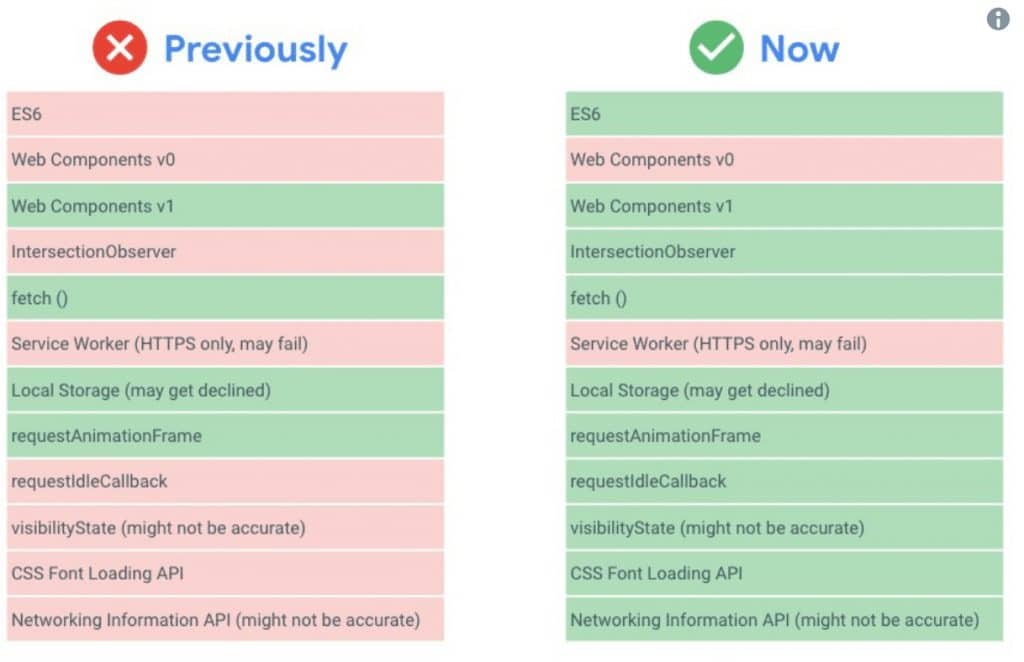The height and width of the screenshot is (662, 1024).
Task: Click the red X icon beside Previously
Action: (120, 48)
